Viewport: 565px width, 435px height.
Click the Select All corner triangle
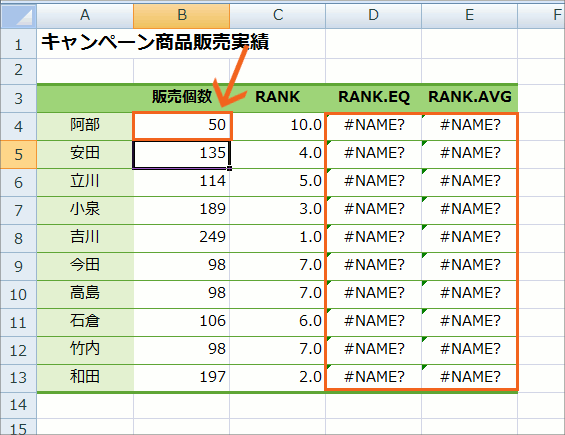[18, 15]
